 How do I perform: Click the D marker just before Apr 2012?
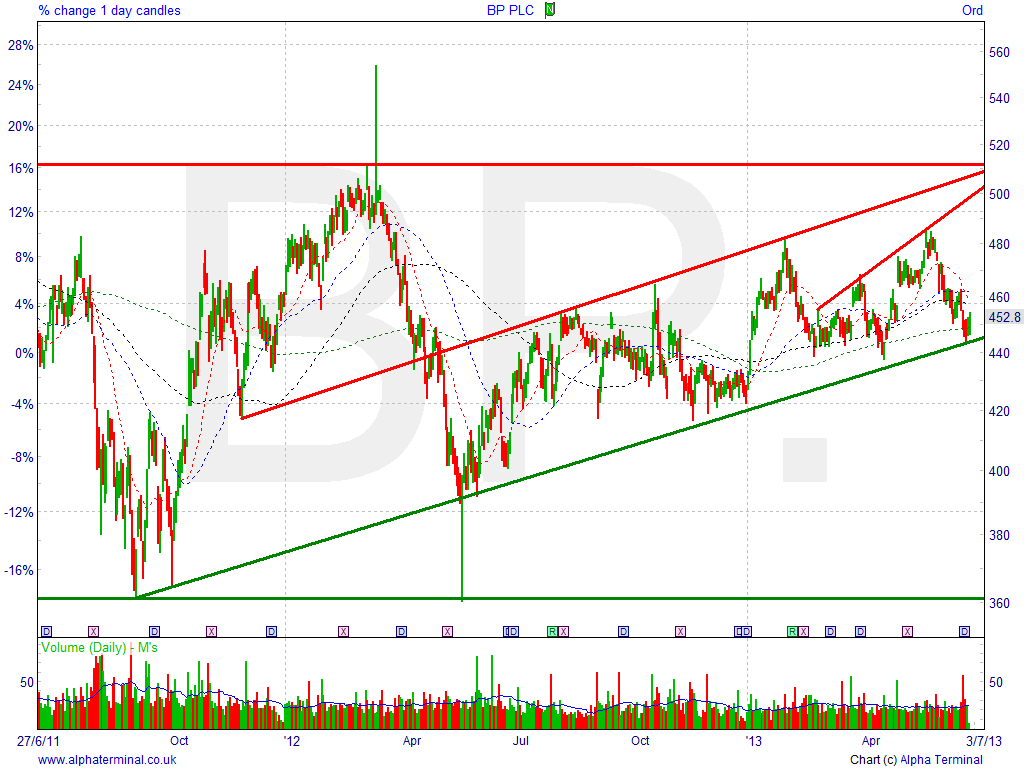(x=402, y=632)
